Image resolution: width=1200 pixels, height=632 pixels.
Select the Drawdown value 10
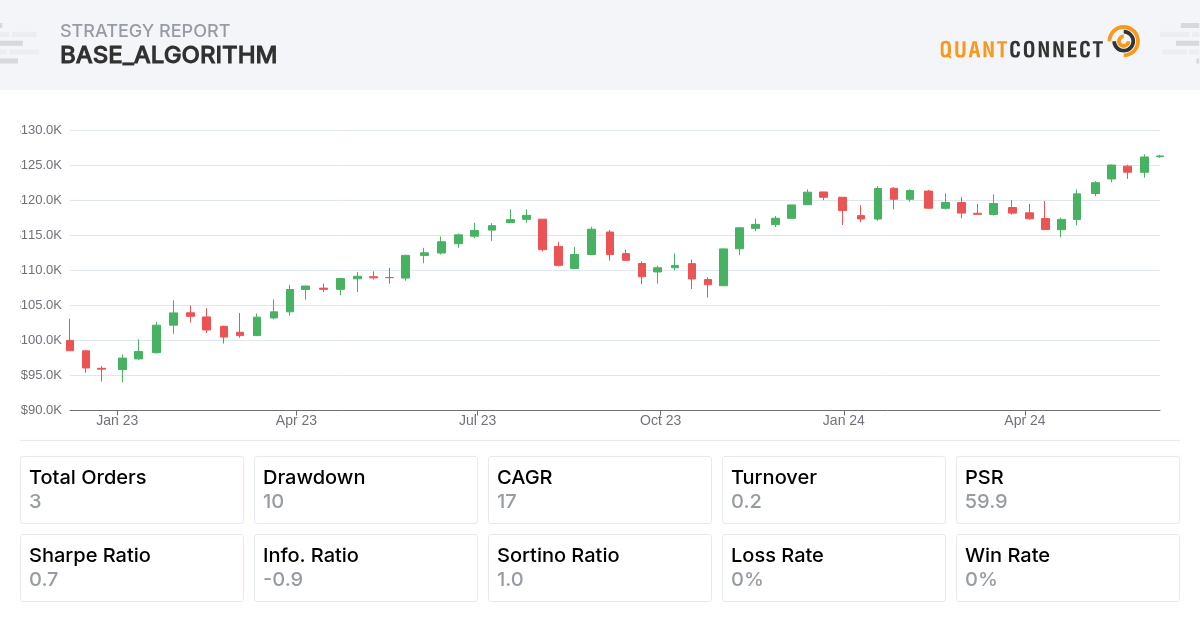[x=273, y=502]
